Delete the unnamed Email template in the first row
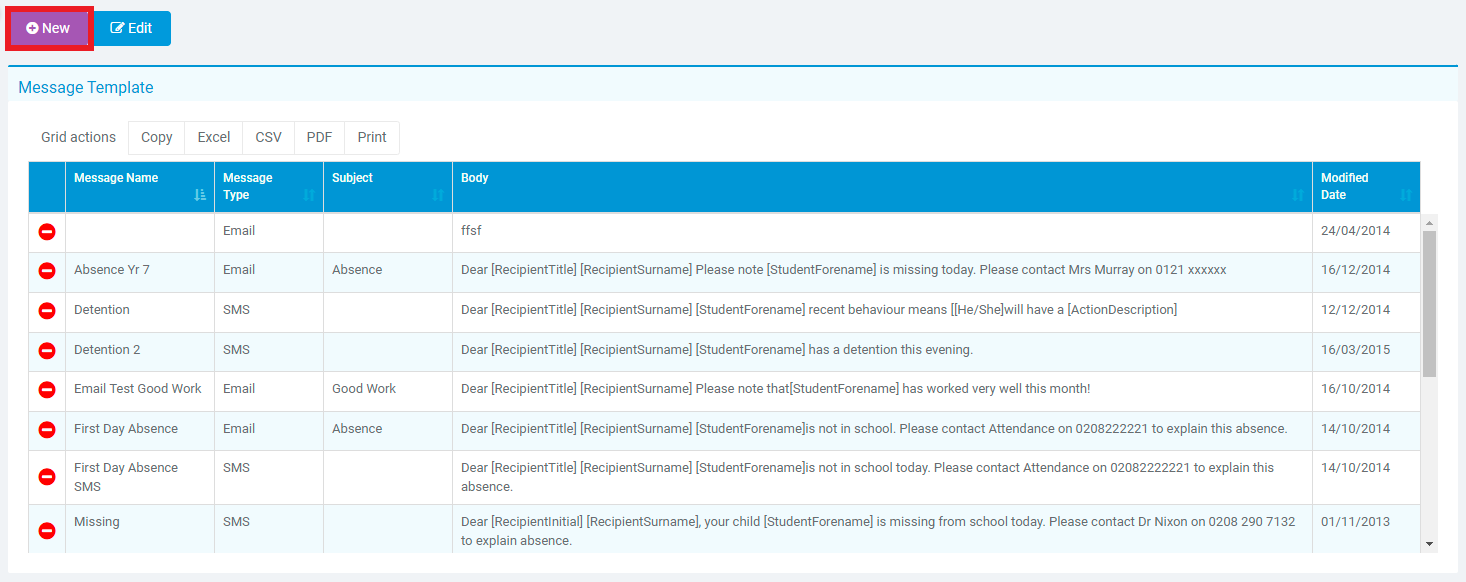The height and width of the screenshot is (582, 1466). click(46, 231)
